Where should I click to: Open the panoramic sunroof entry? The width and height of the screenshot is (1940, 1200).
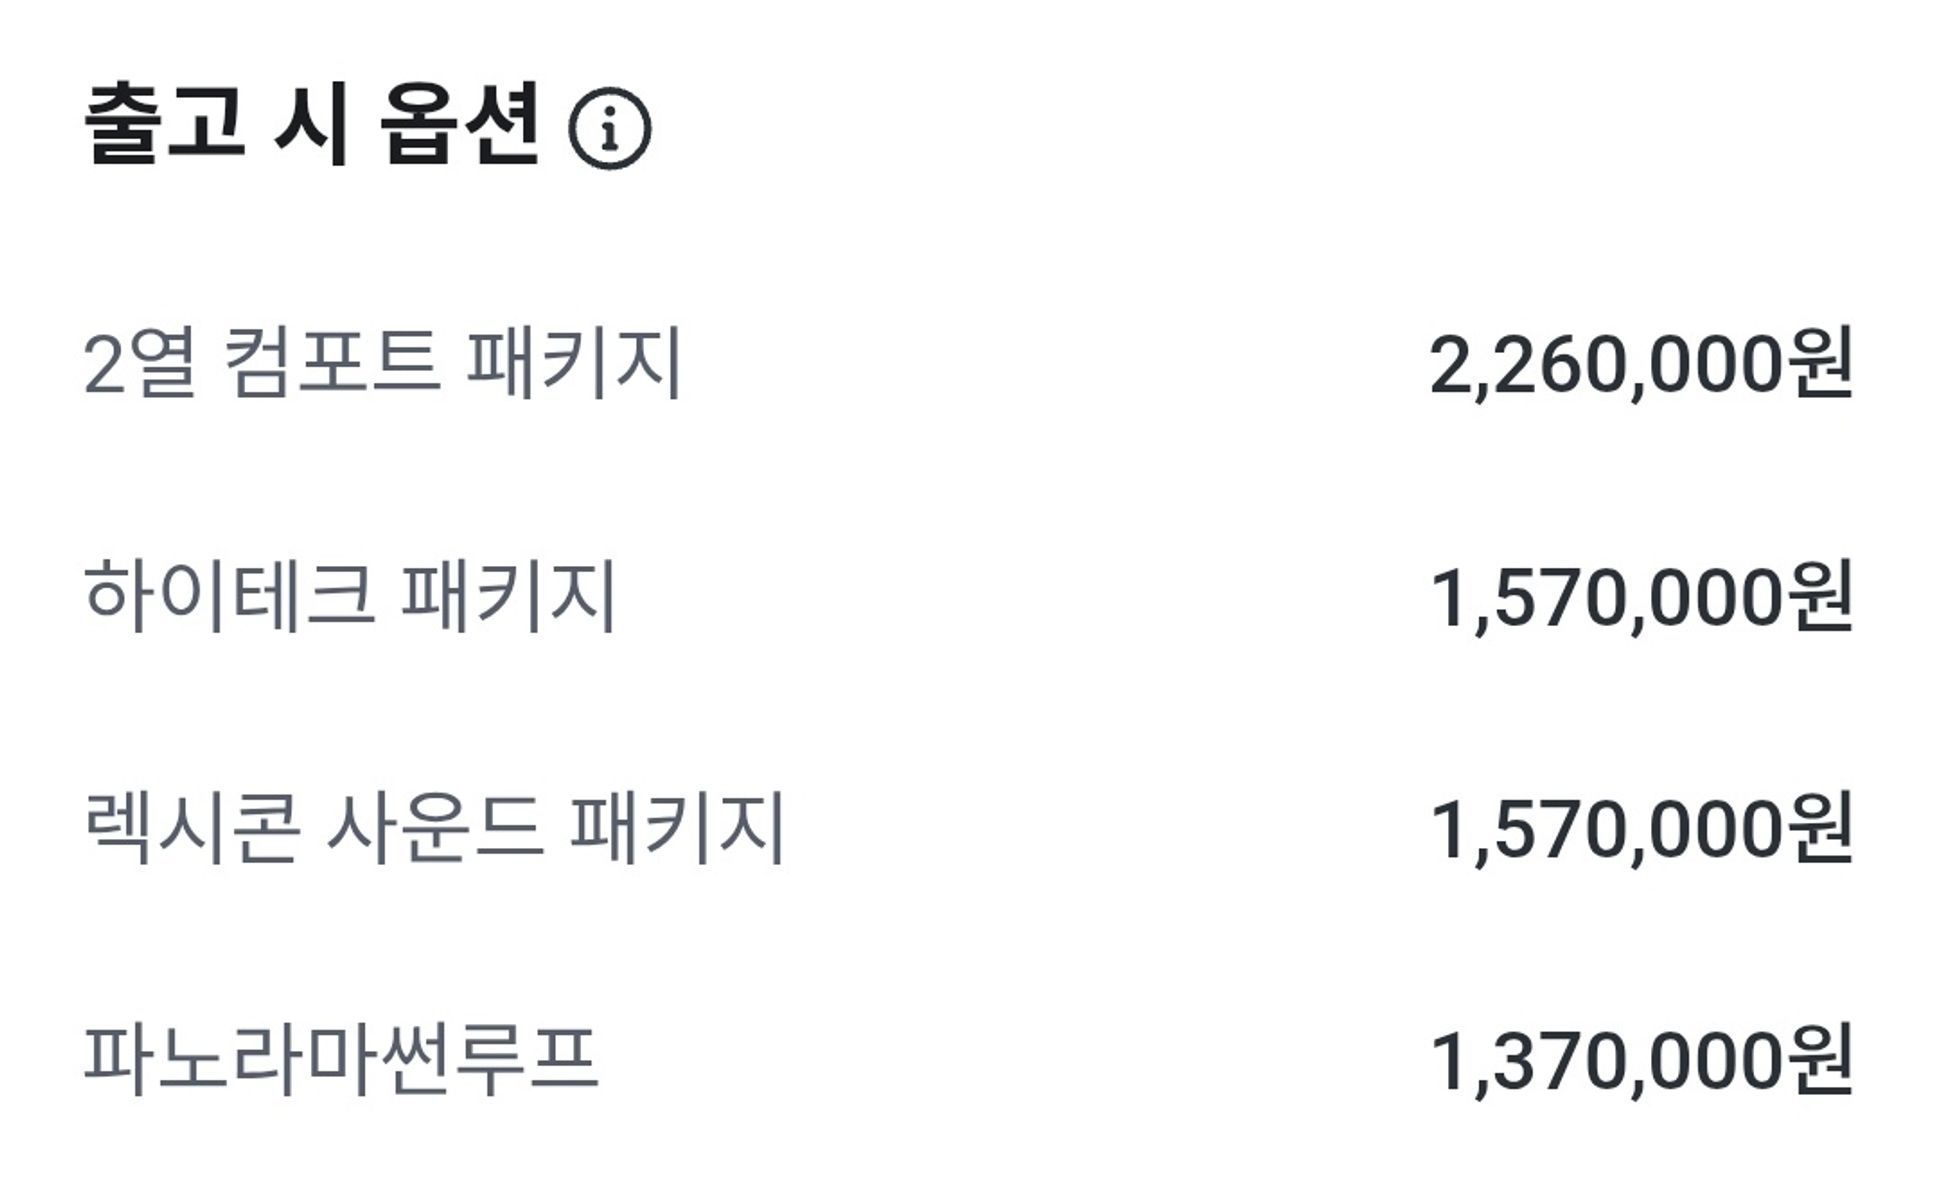341,1060
